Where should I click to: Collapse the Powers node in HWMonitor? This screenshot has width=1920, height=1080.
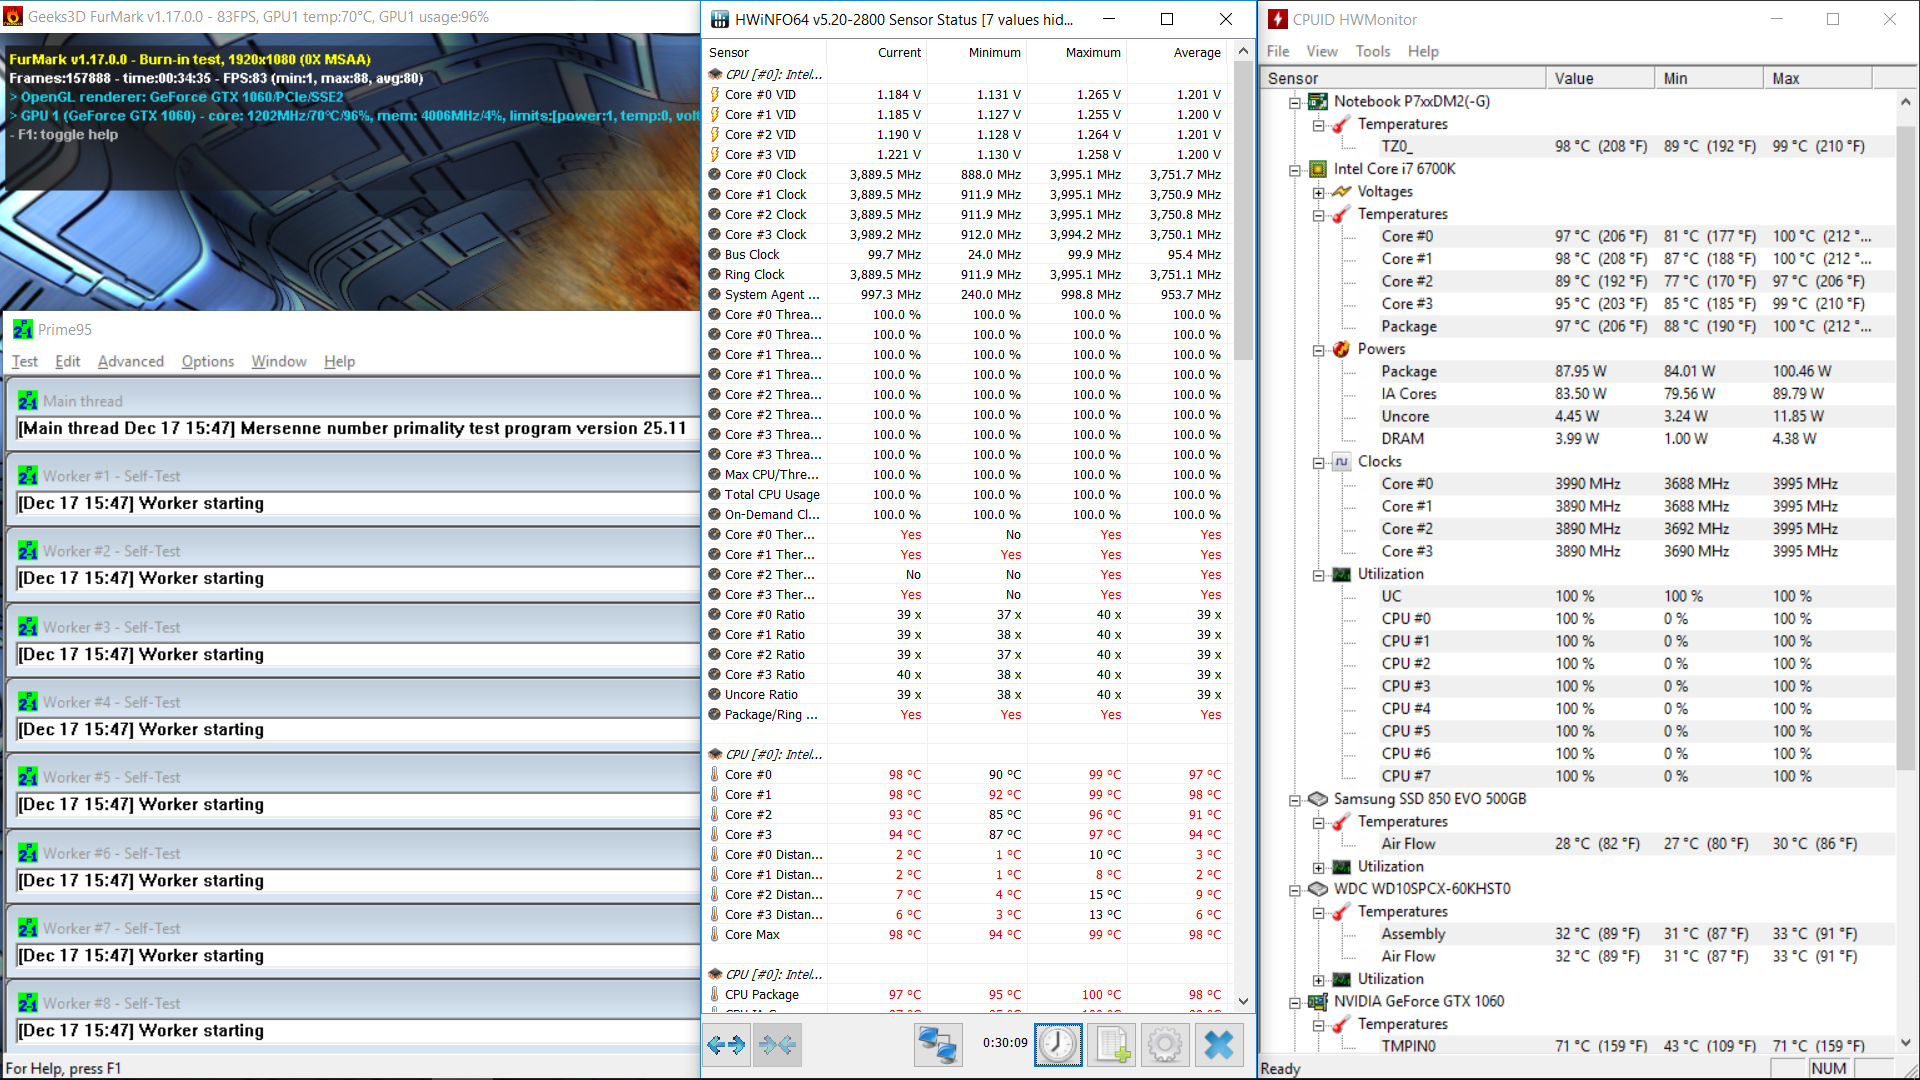[1318, 350]
